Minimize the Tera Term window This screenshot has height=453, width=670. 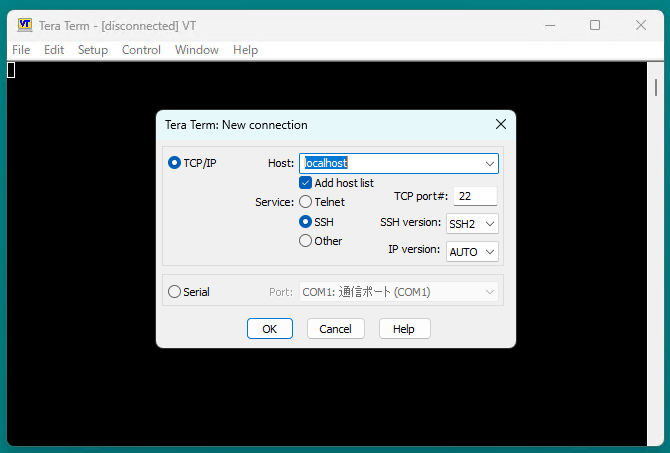click(x=550, y=25)
